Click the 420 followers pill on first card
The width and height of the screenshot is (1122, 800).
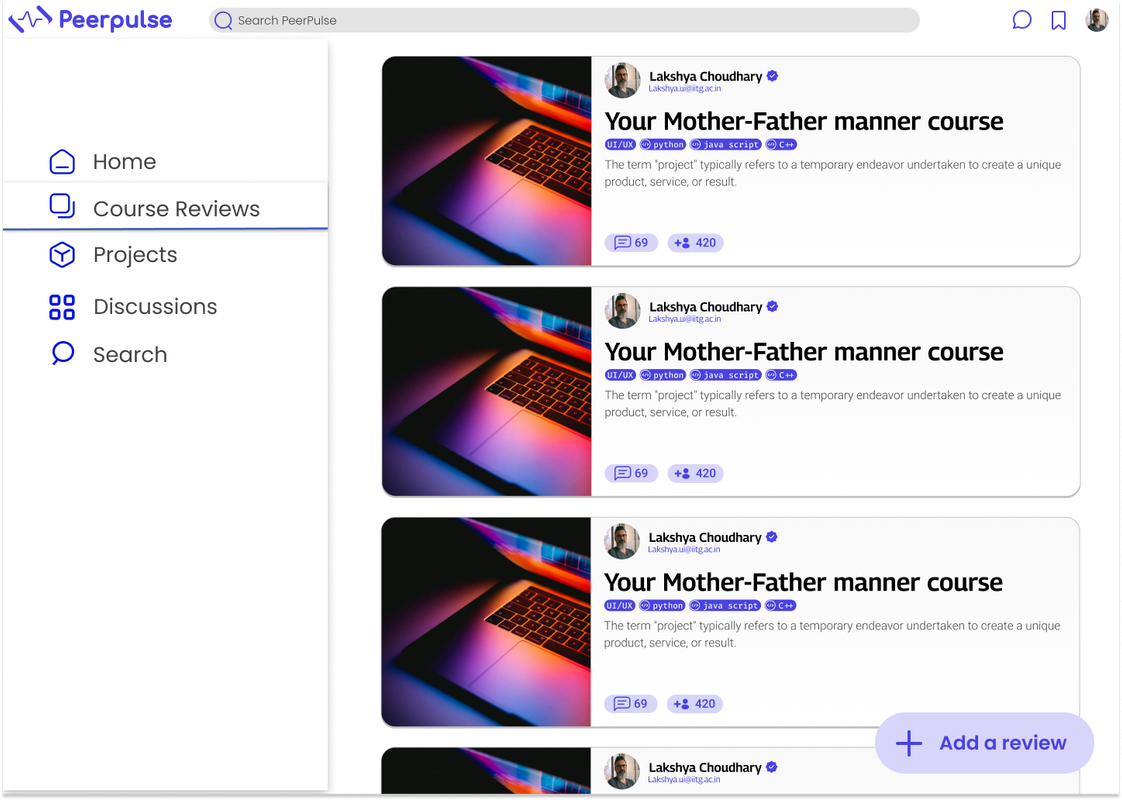pyautogui.click(x=696, y=243)
